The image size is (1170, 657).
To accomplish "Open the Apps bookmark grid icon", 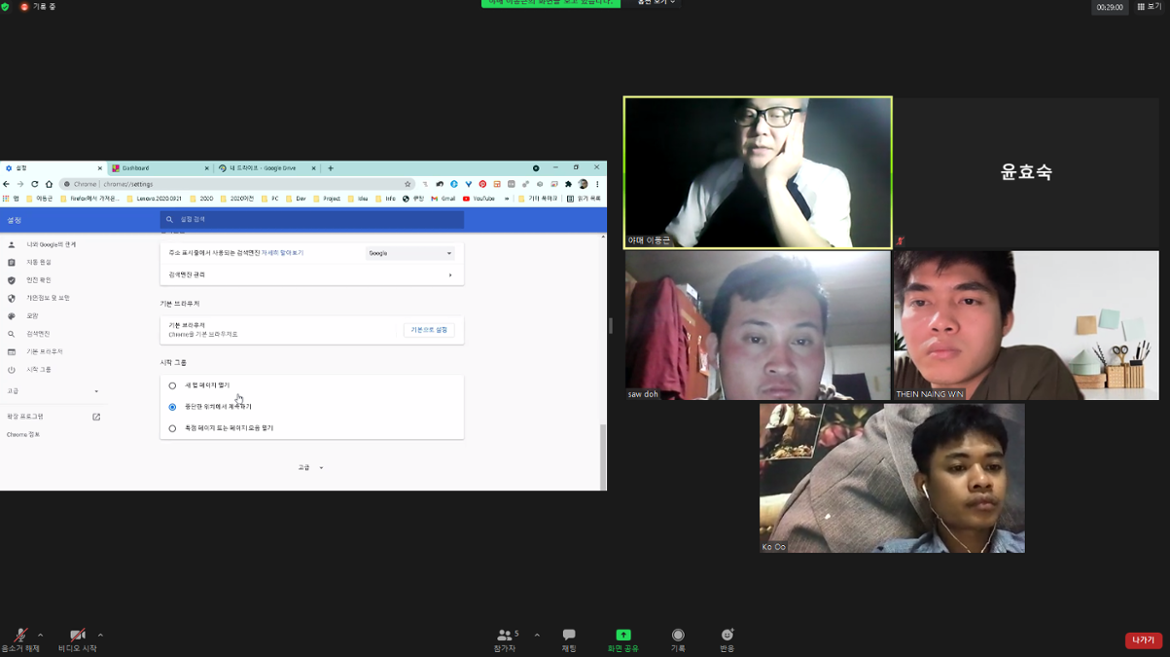I will 7,199.
